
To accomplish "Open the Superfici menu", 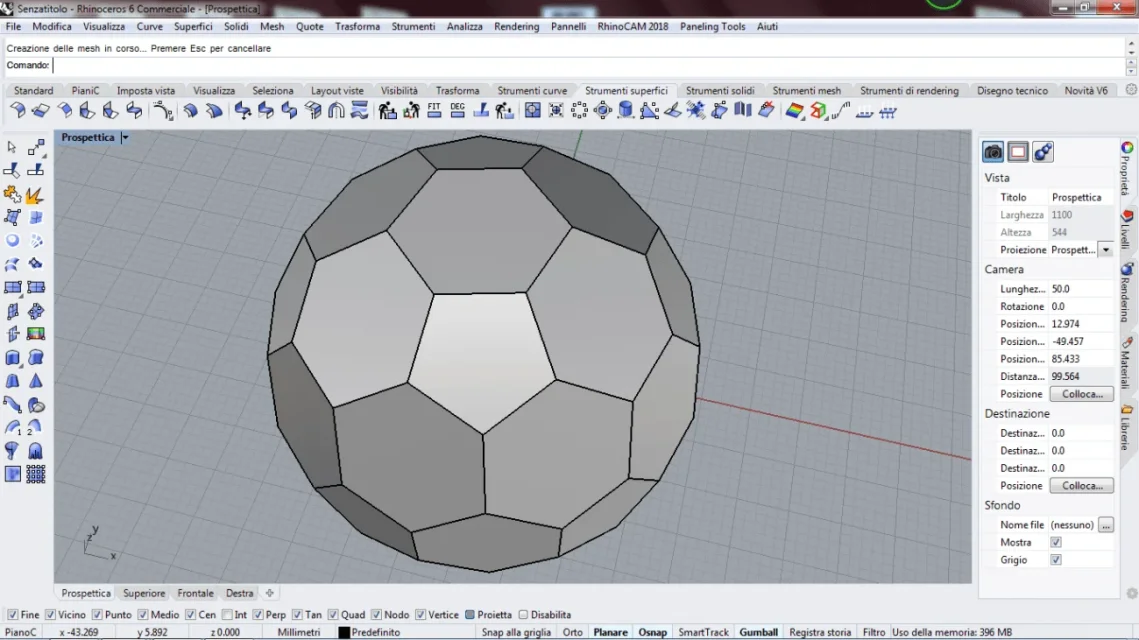I will (193, 26).
